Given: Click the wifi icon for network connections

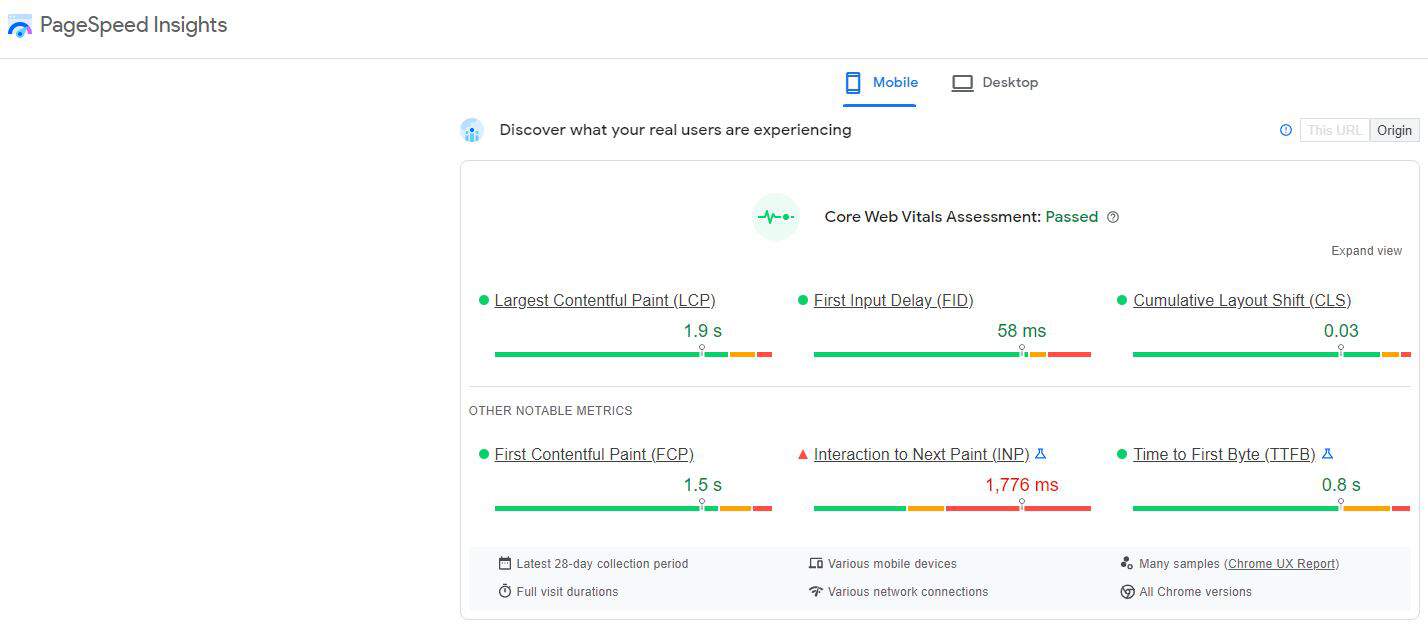Looking at the screenshot, I should click(816, 591).
